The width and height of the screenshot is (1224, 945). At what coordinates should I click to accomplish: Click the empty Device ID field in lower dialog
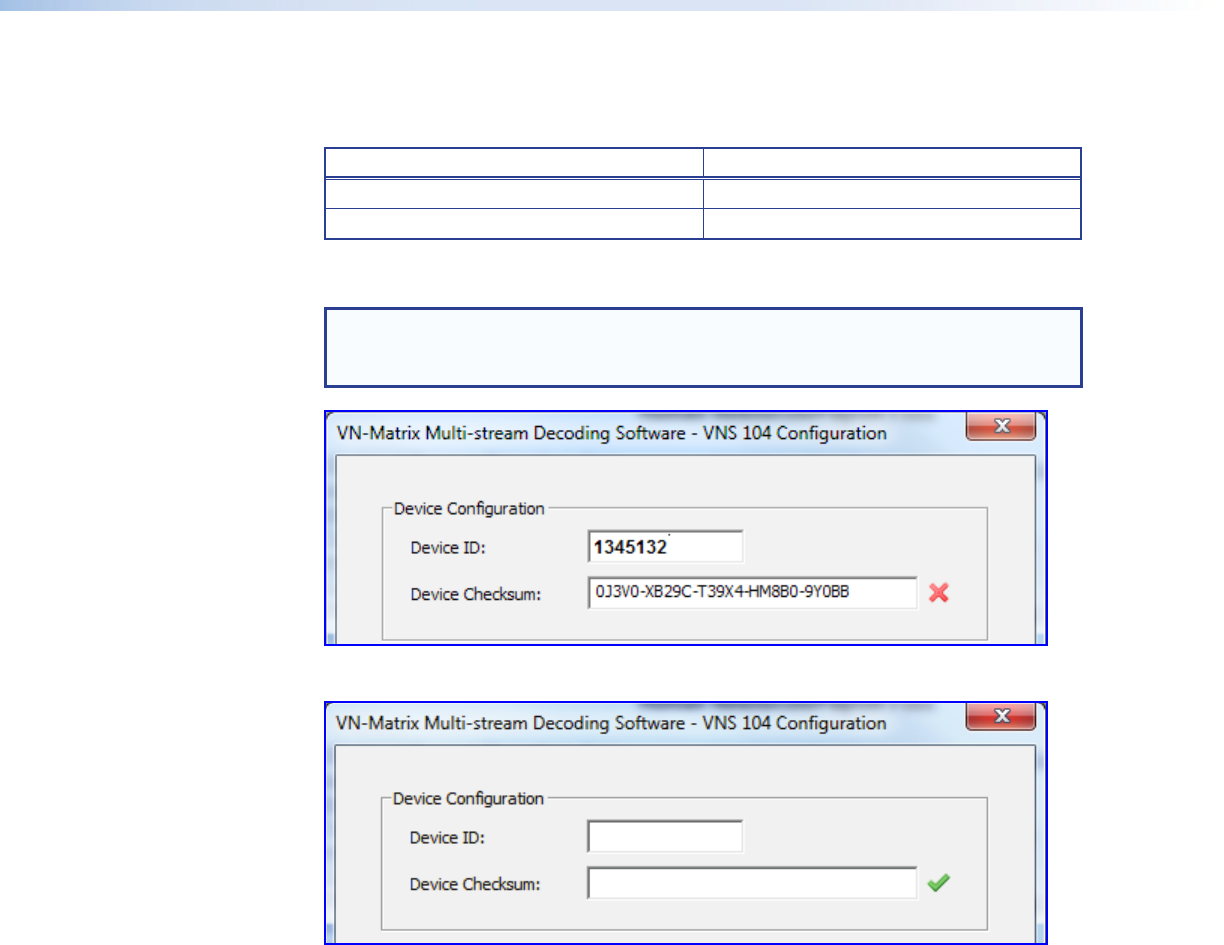pos(665,837)
